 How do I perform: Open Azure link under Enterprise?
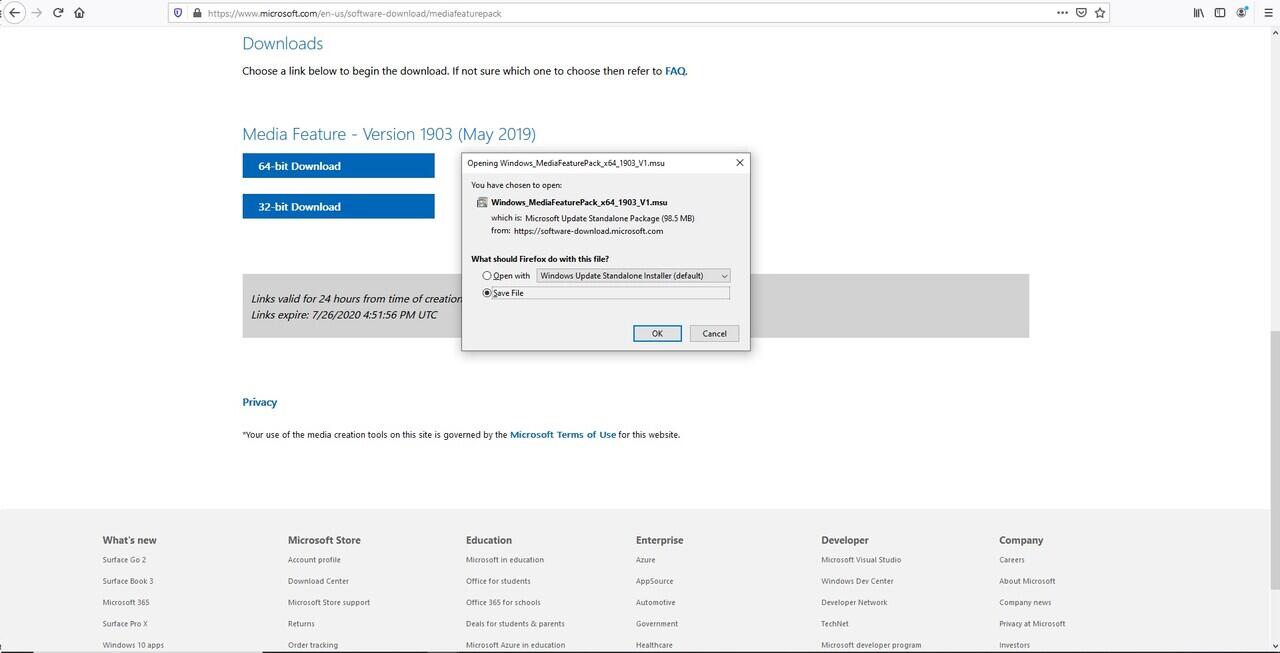[646, 560]
